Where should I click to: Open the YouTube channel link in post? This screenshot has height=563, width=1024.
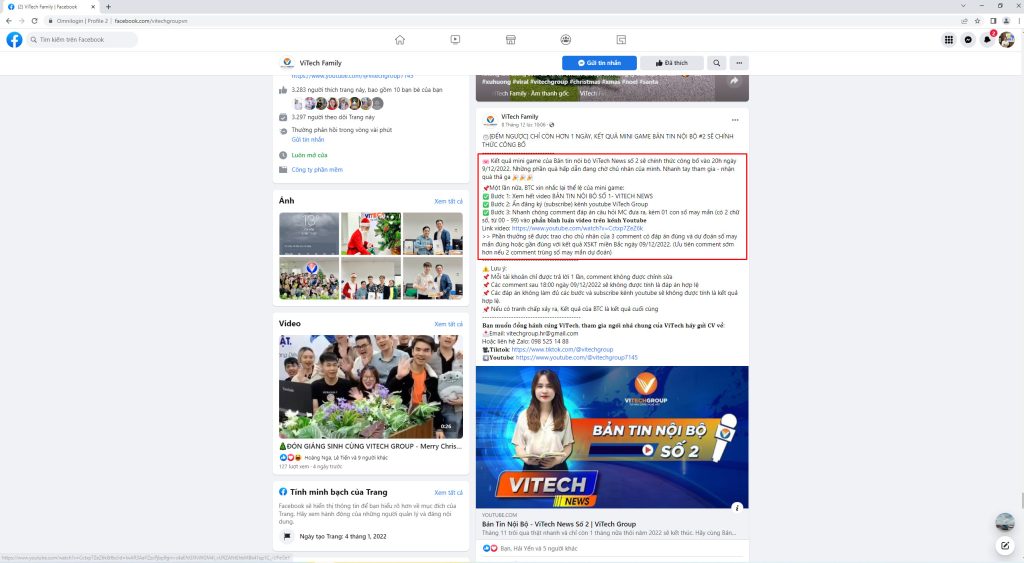point(577,357)
